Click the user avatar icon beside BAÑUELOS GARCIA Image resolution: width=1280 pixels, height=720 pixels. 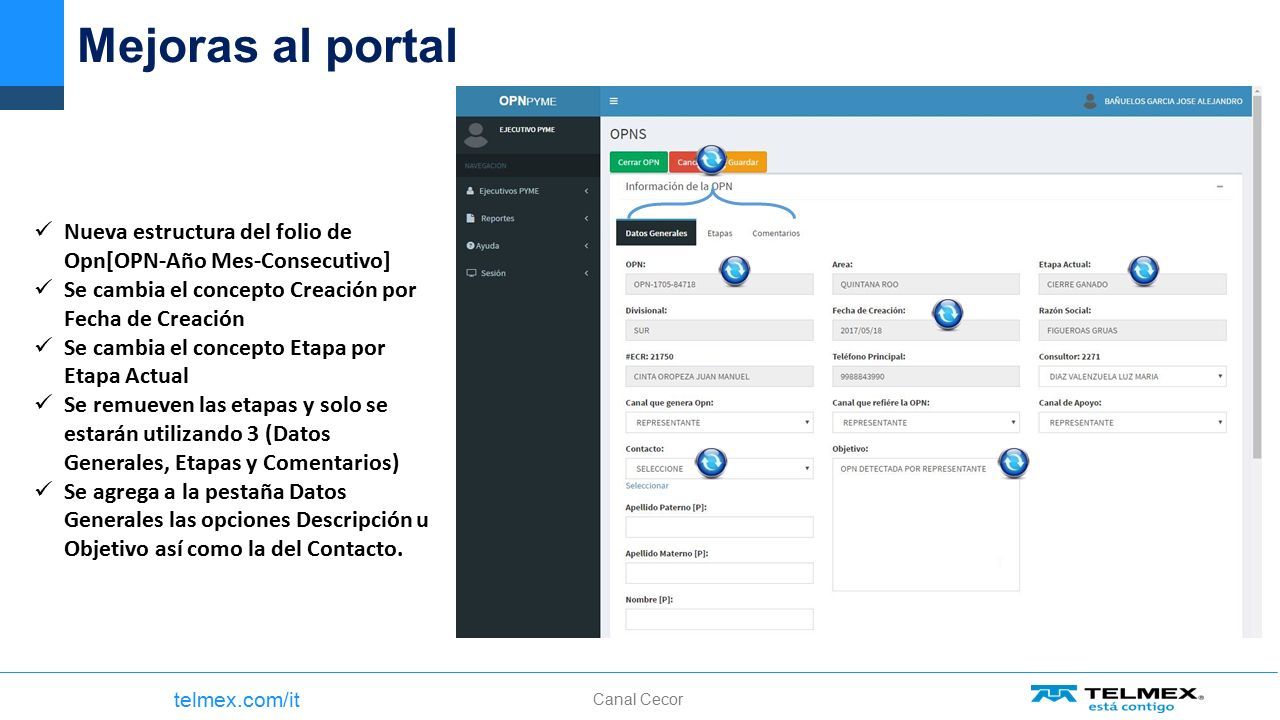click(1090, 101)
